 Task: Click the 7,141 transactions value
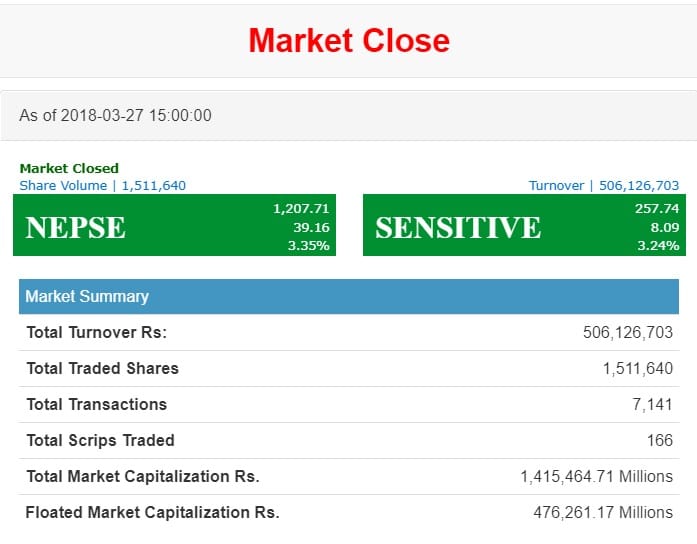click(x=652, y=404)
